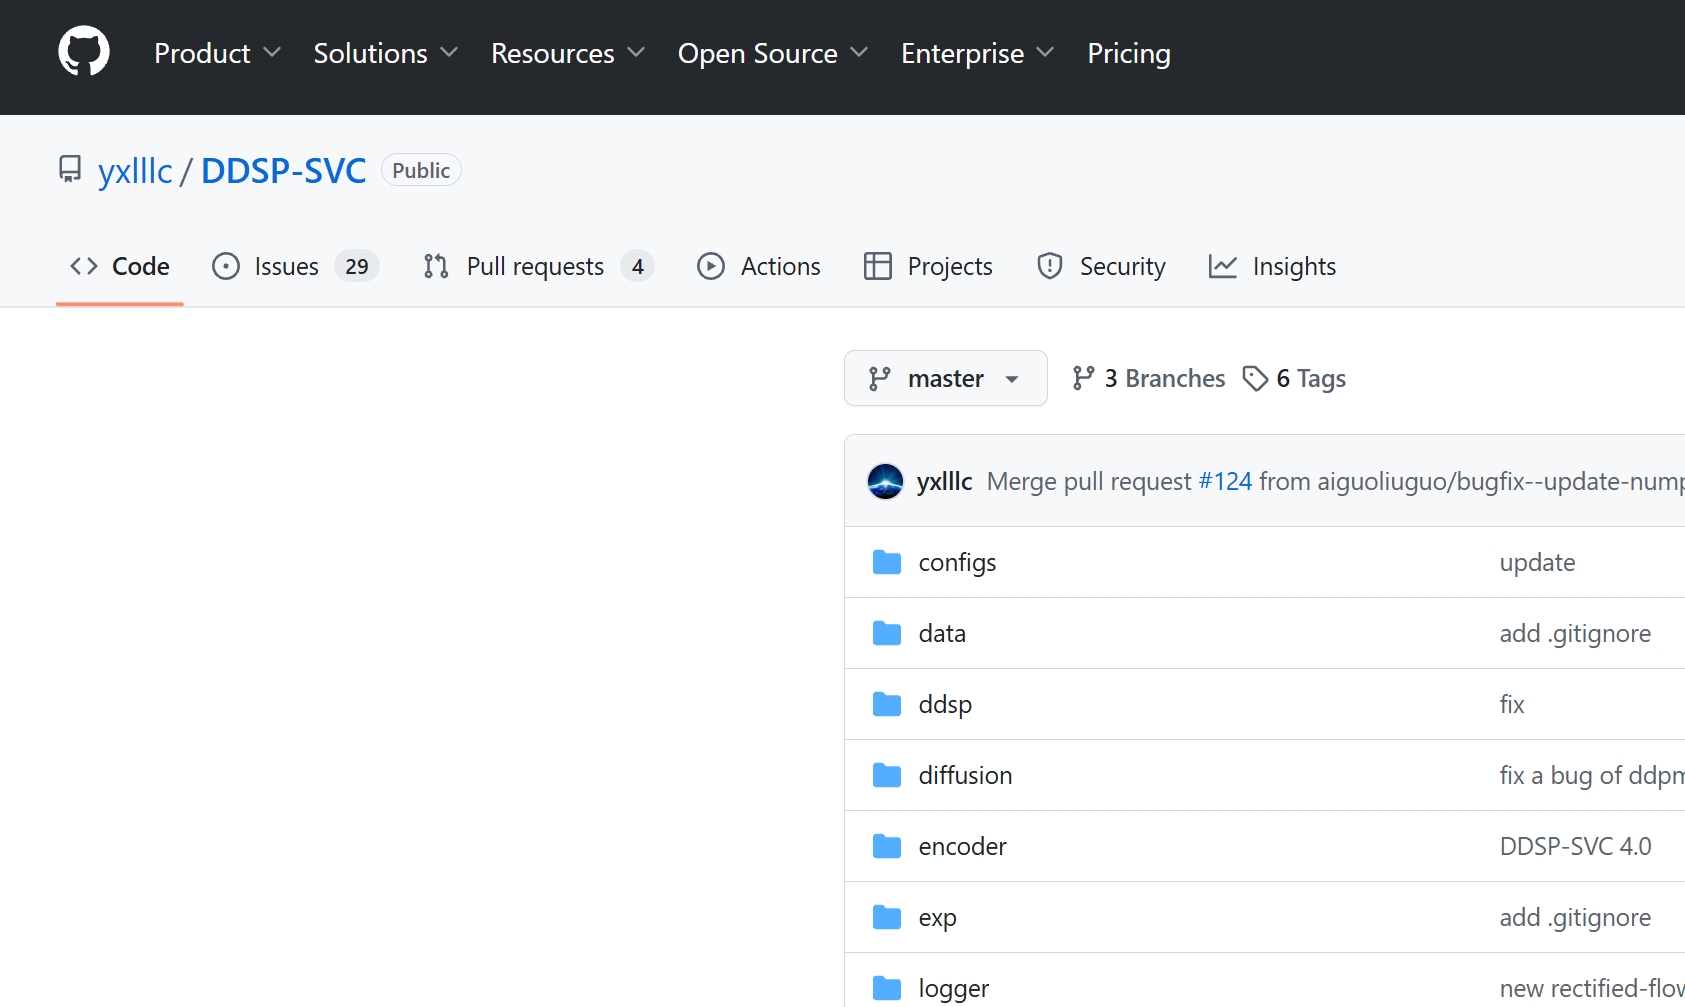Image resolution: width=1685 pixels, height=1007 pixels.
Task: Click the branch icon beside 3 Branches
Action: 1083,378
